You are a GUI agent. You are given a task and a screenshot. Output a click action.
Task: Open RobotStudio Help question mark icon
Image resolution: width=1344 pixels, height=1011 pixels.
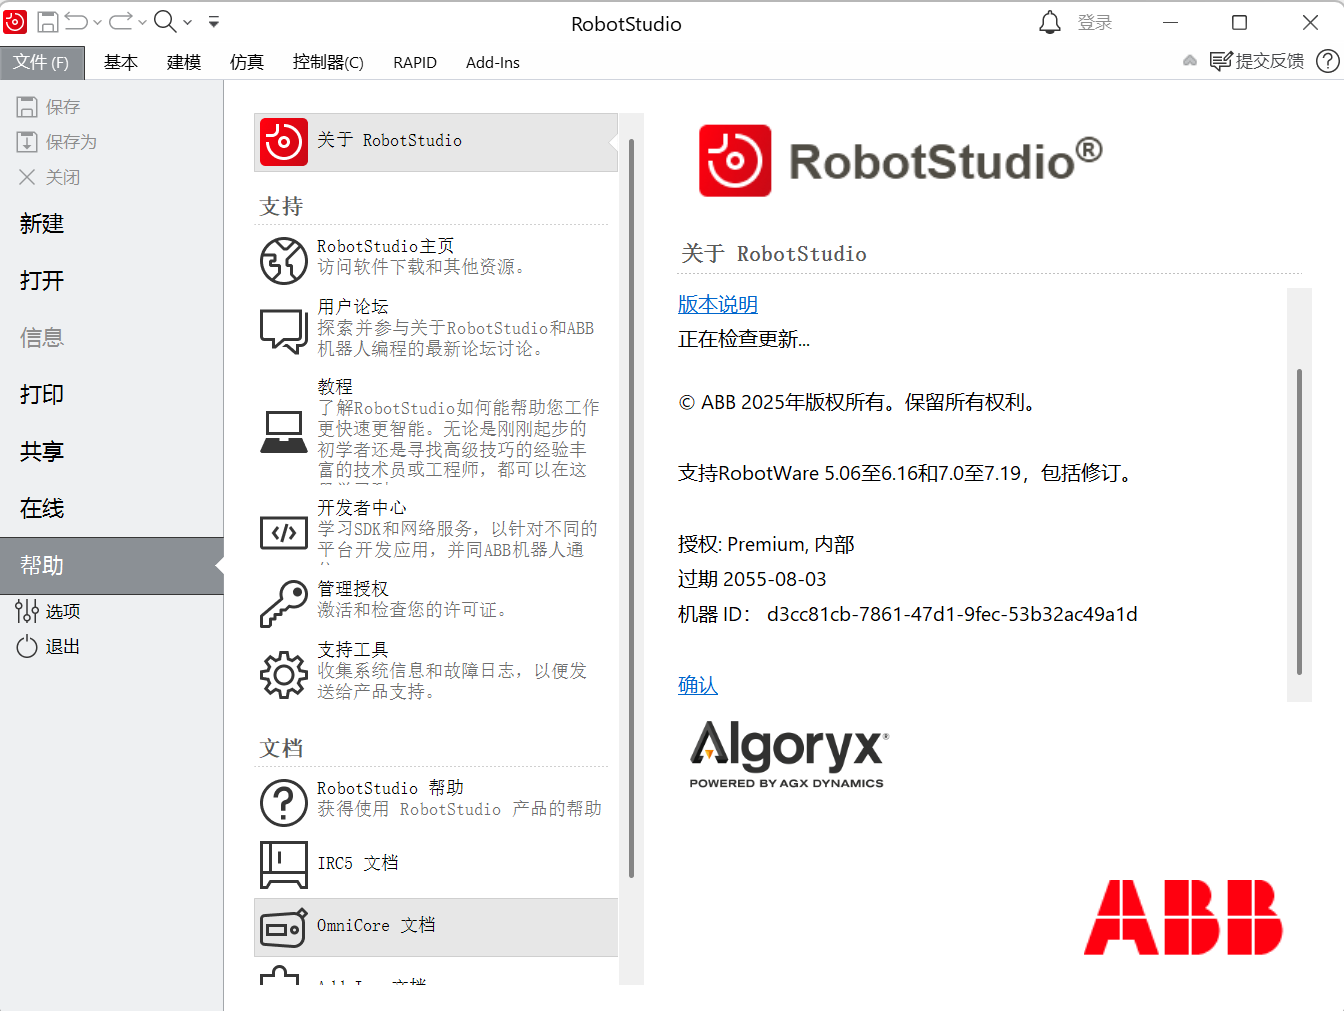point(283,802)
